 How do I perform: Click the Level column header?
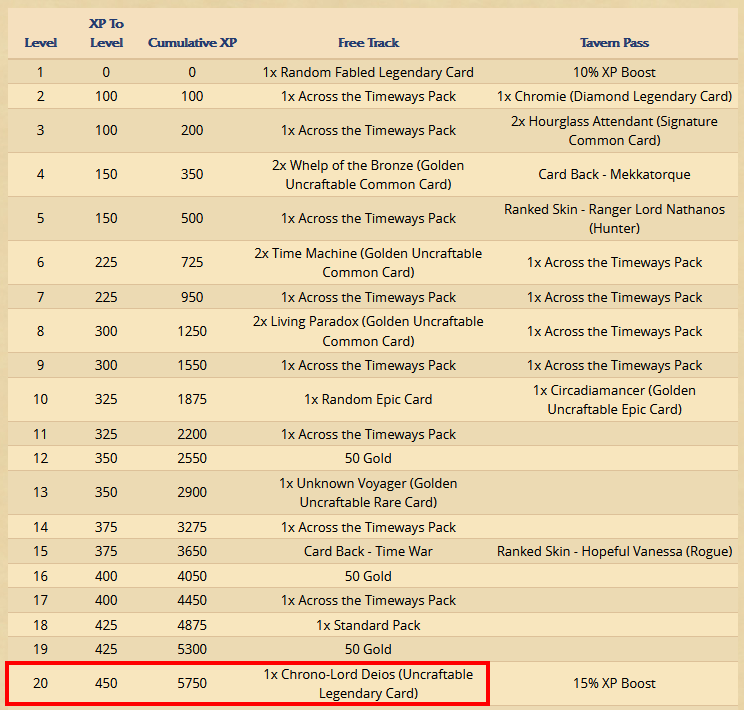tap(41, 43)
